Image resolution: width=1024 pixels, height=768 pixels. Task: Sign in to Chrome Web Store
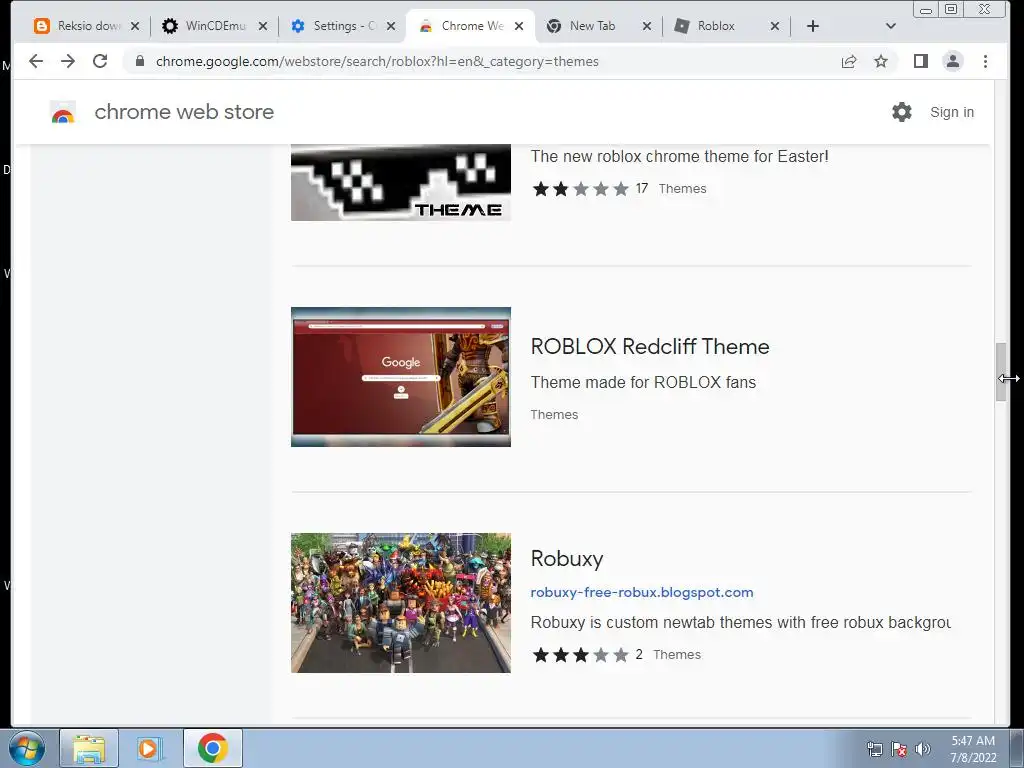[952, 112]
